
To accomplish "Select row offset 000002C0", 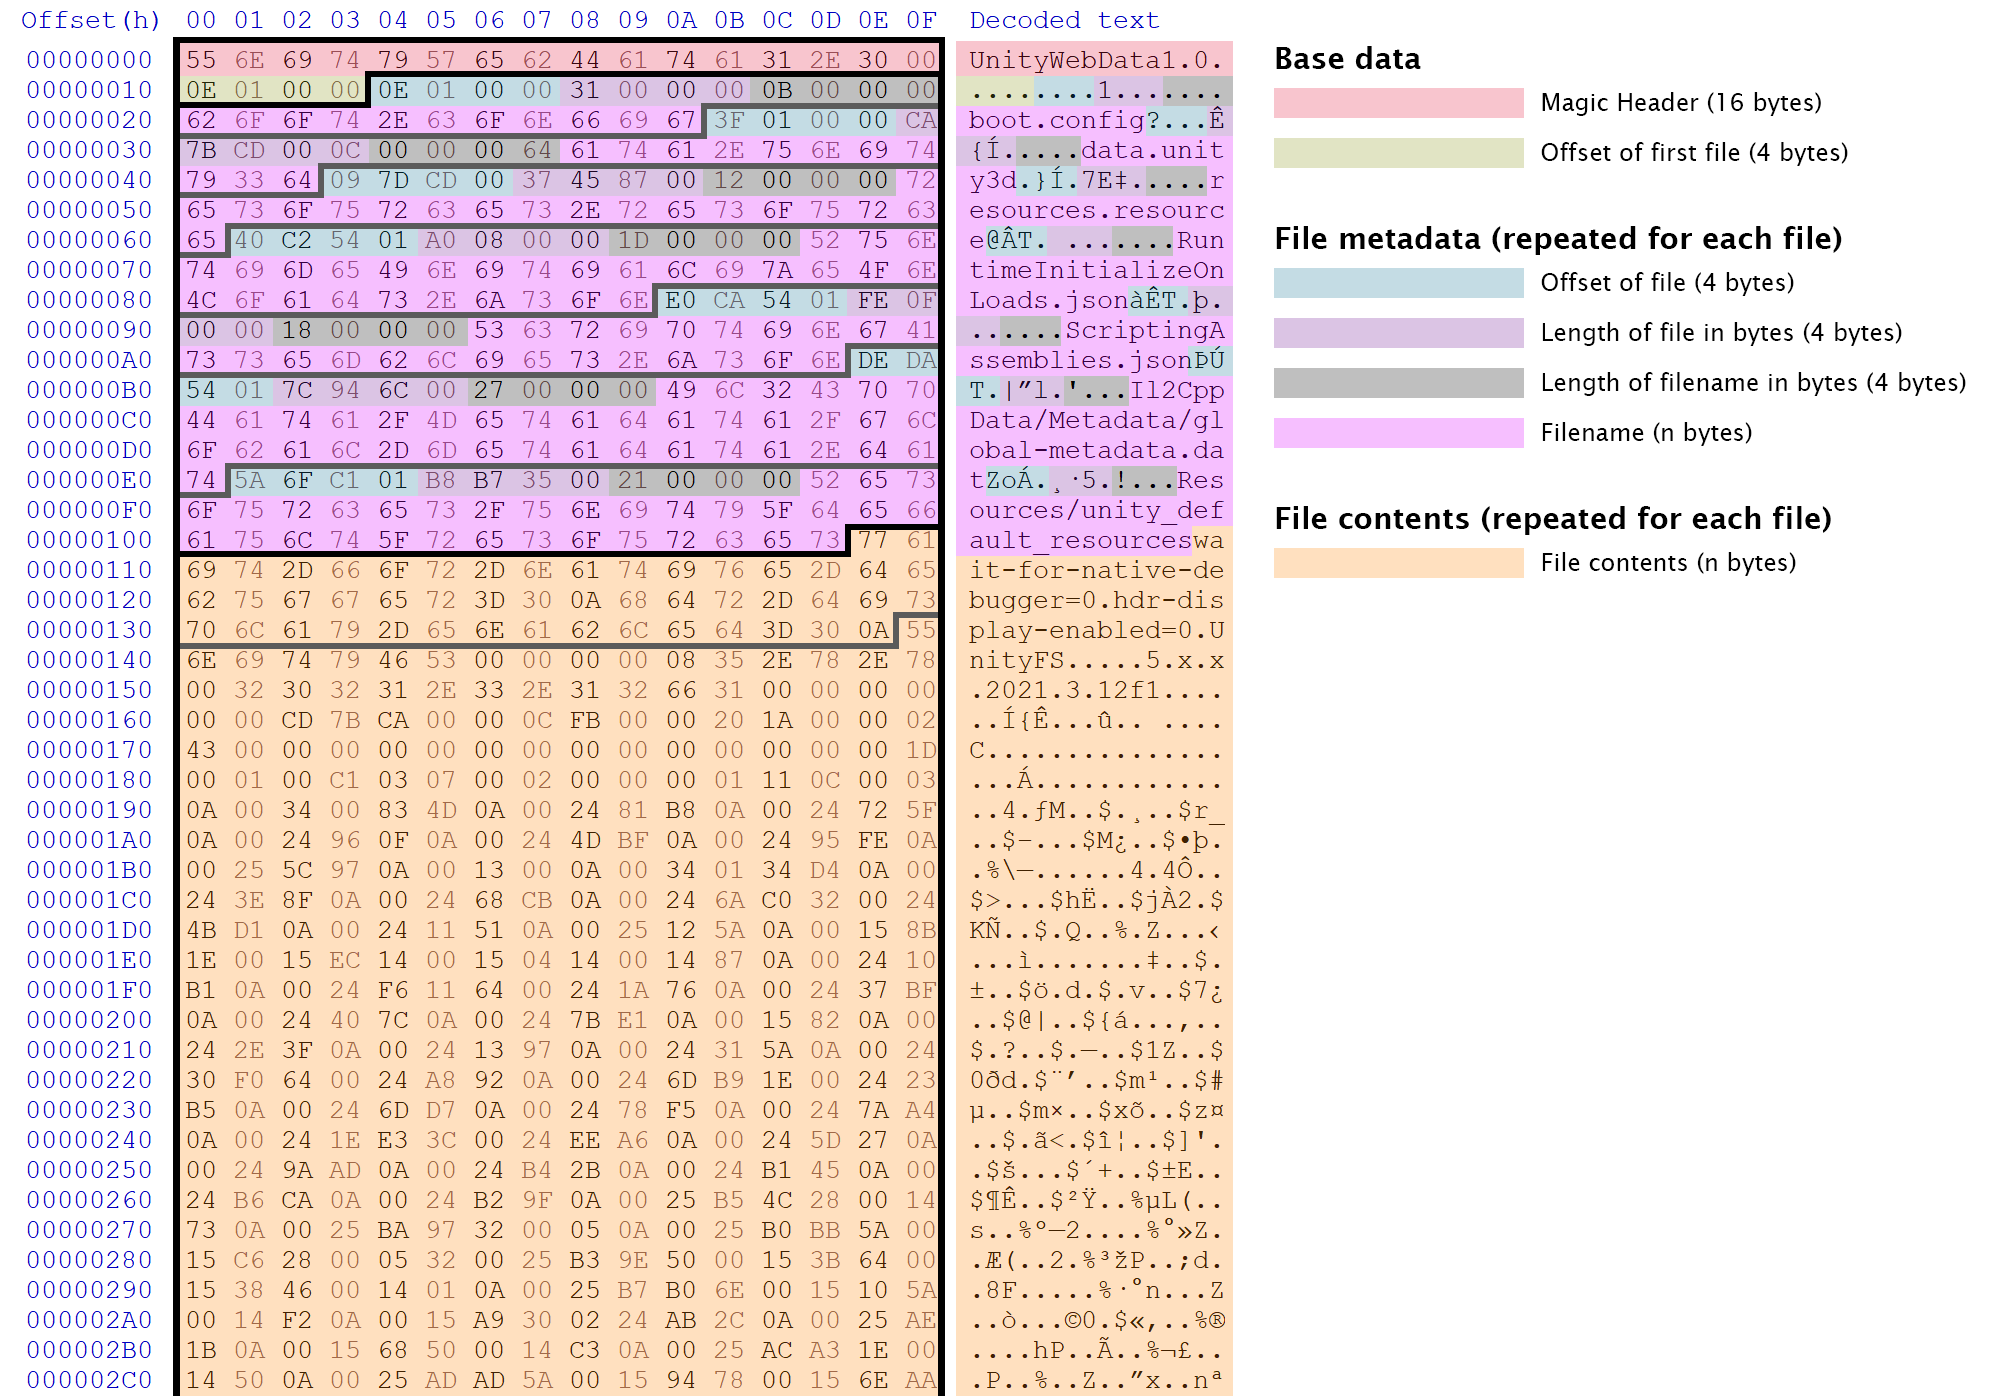I will (90, 1380).
